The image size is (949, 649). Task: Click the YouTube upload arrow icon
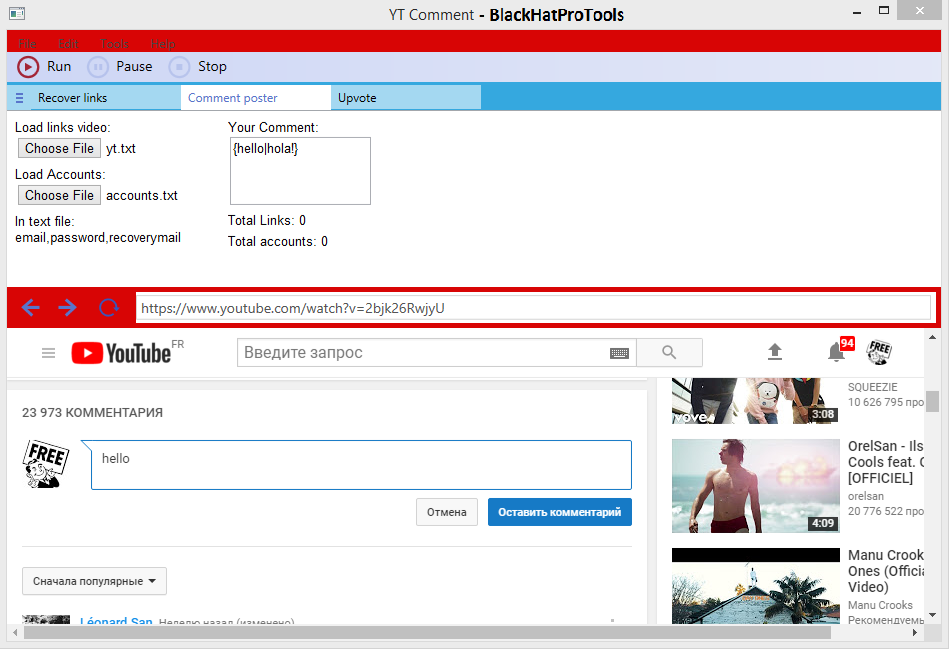[x=775, y=352]
